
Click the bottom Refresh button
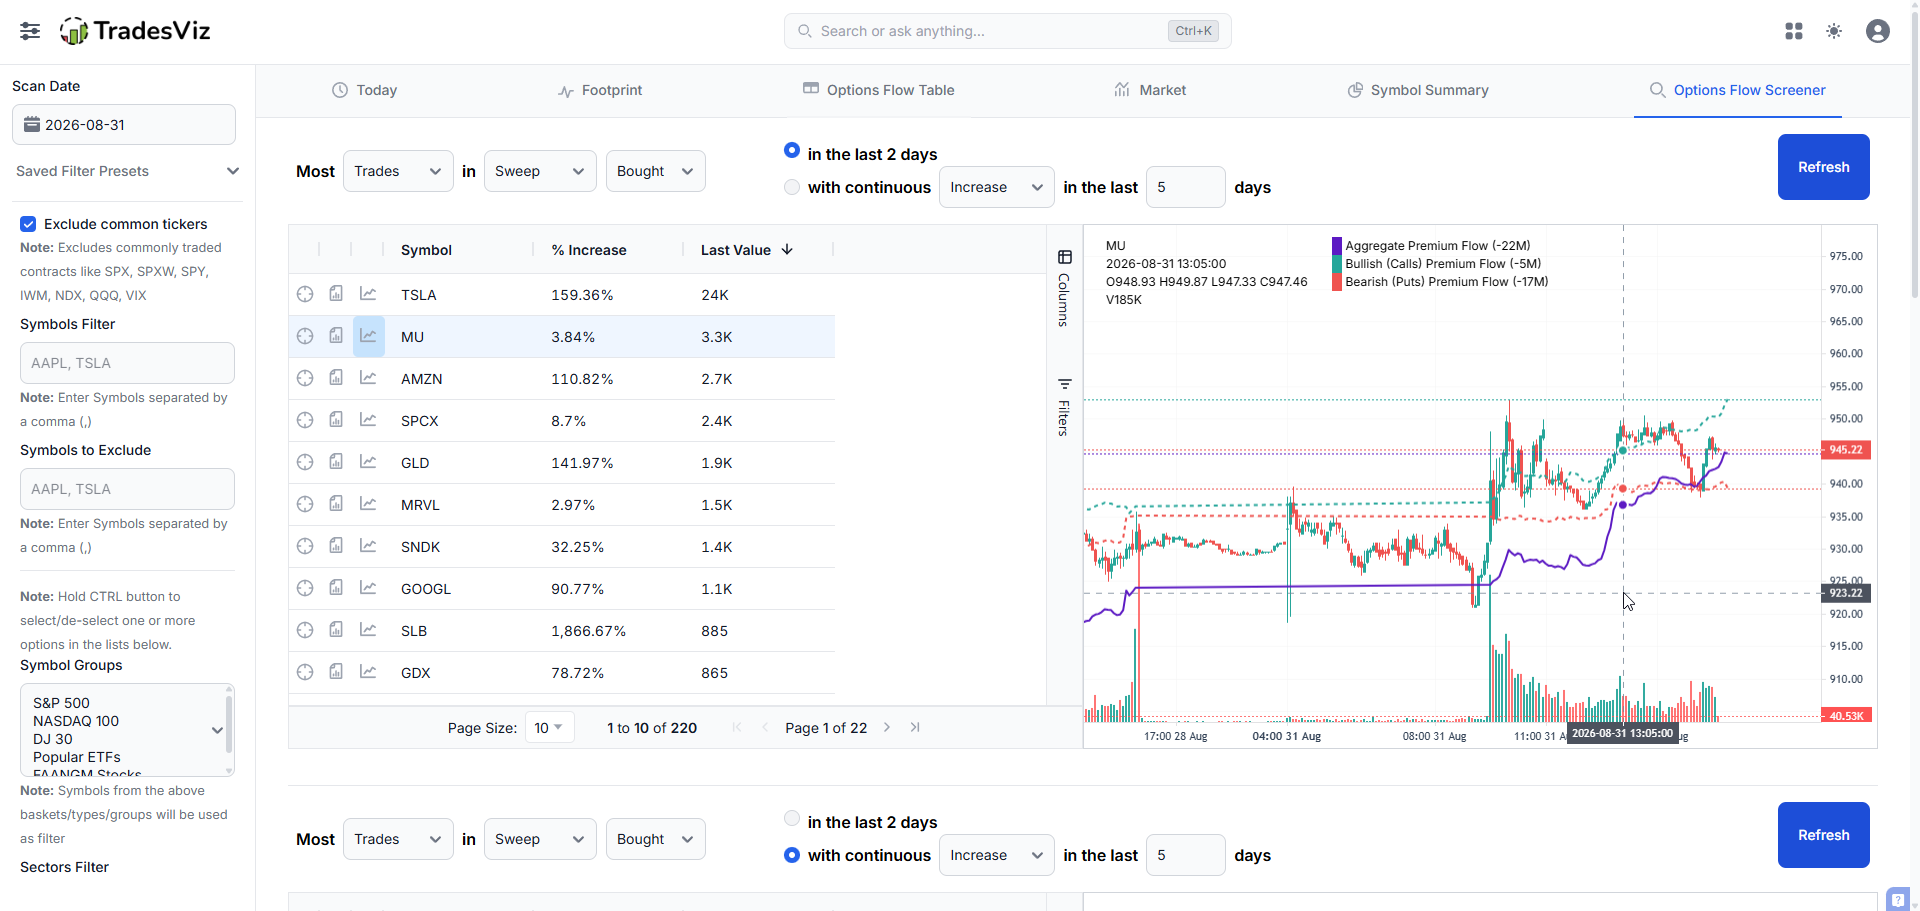click(1823, 835)
